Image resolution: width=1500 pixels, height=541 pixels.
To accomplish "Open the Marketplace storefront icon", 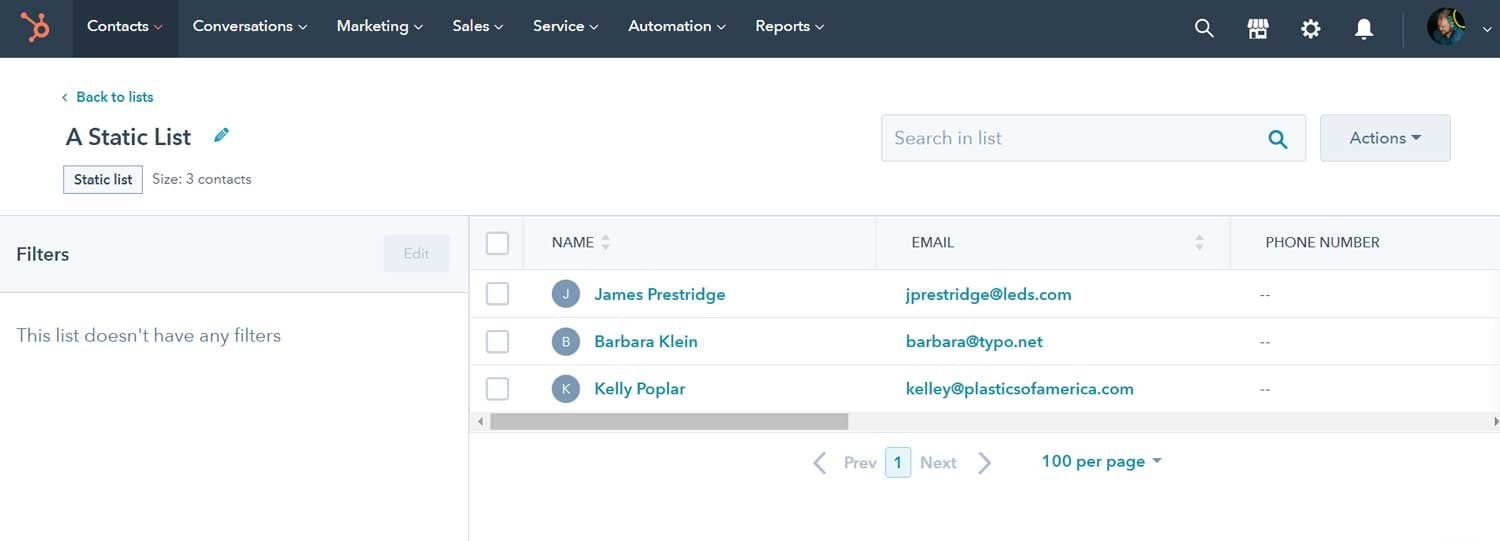I will [x=1258, y=28].
